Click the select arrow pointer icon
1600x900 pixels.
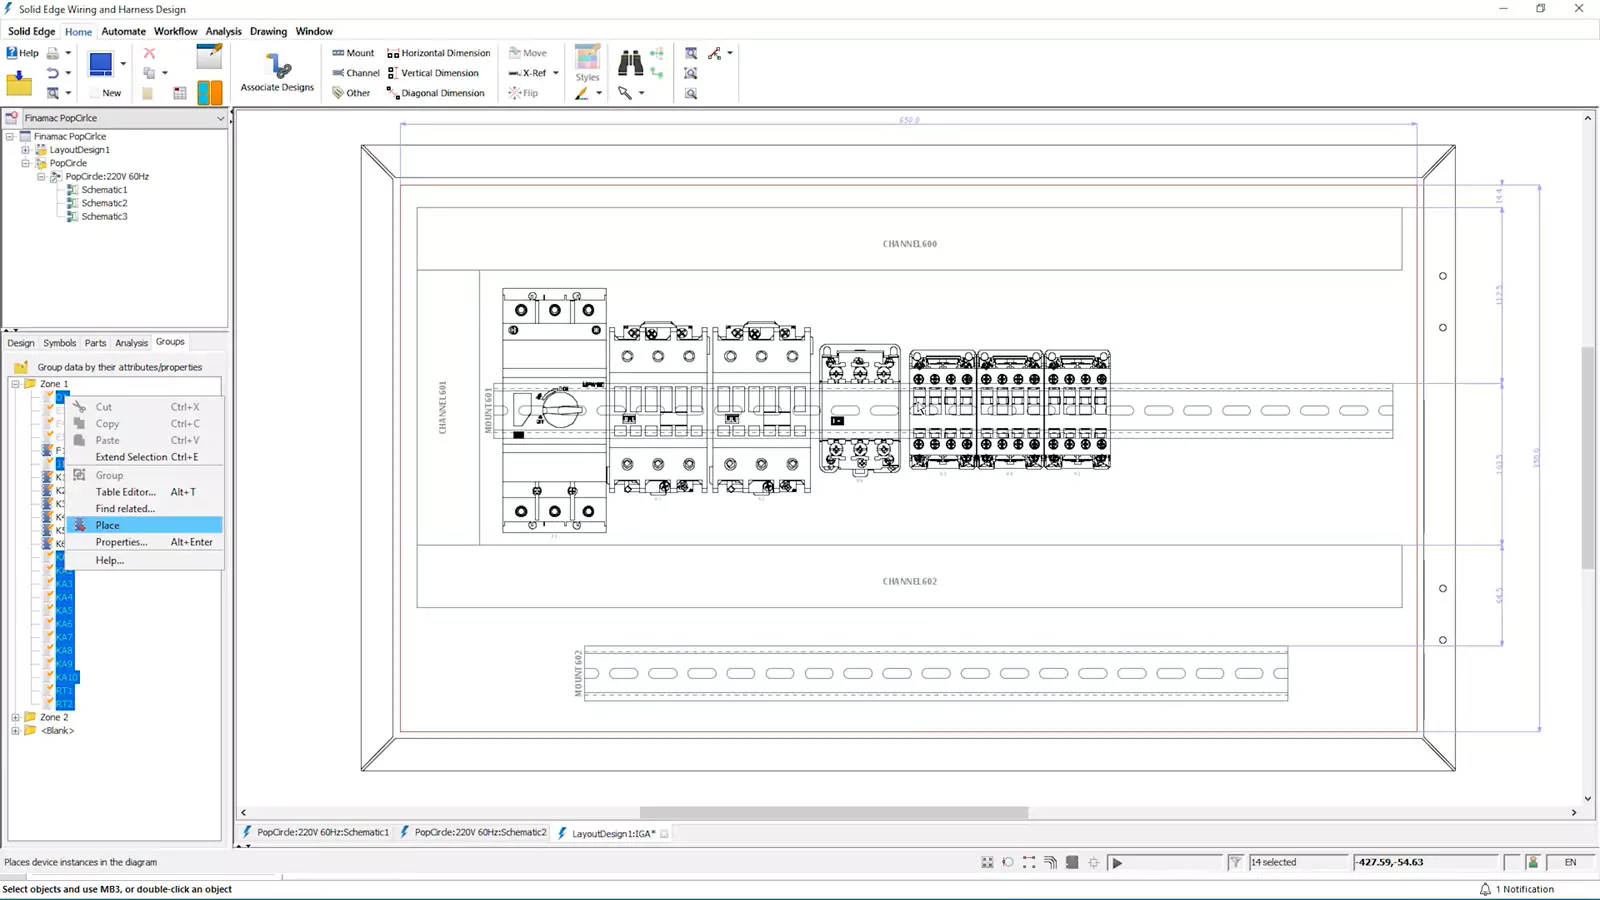pos(625,93)
